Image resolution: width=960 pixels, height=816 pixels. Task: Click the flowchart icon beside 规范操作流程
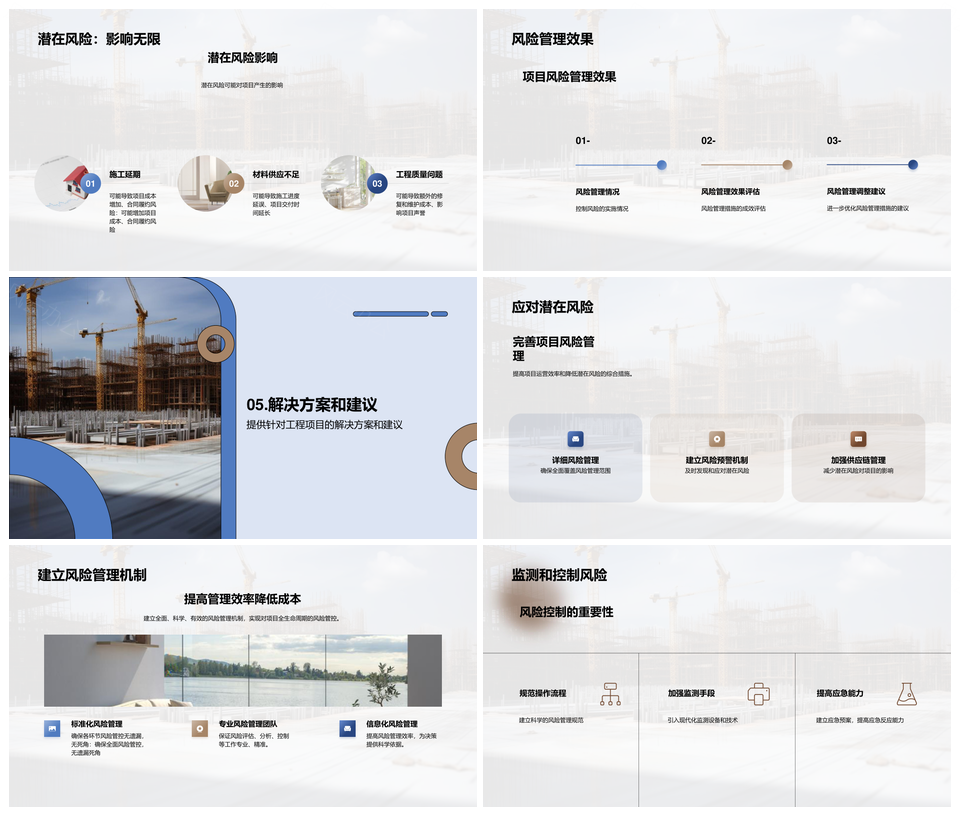point(610,694)
